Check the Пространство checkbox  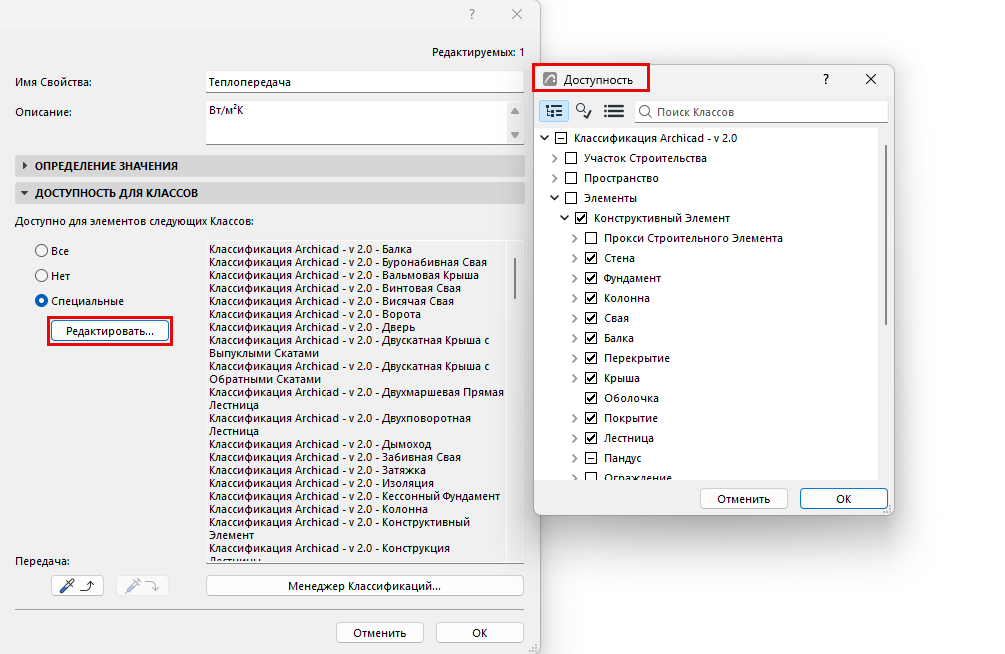pos(571,178)
